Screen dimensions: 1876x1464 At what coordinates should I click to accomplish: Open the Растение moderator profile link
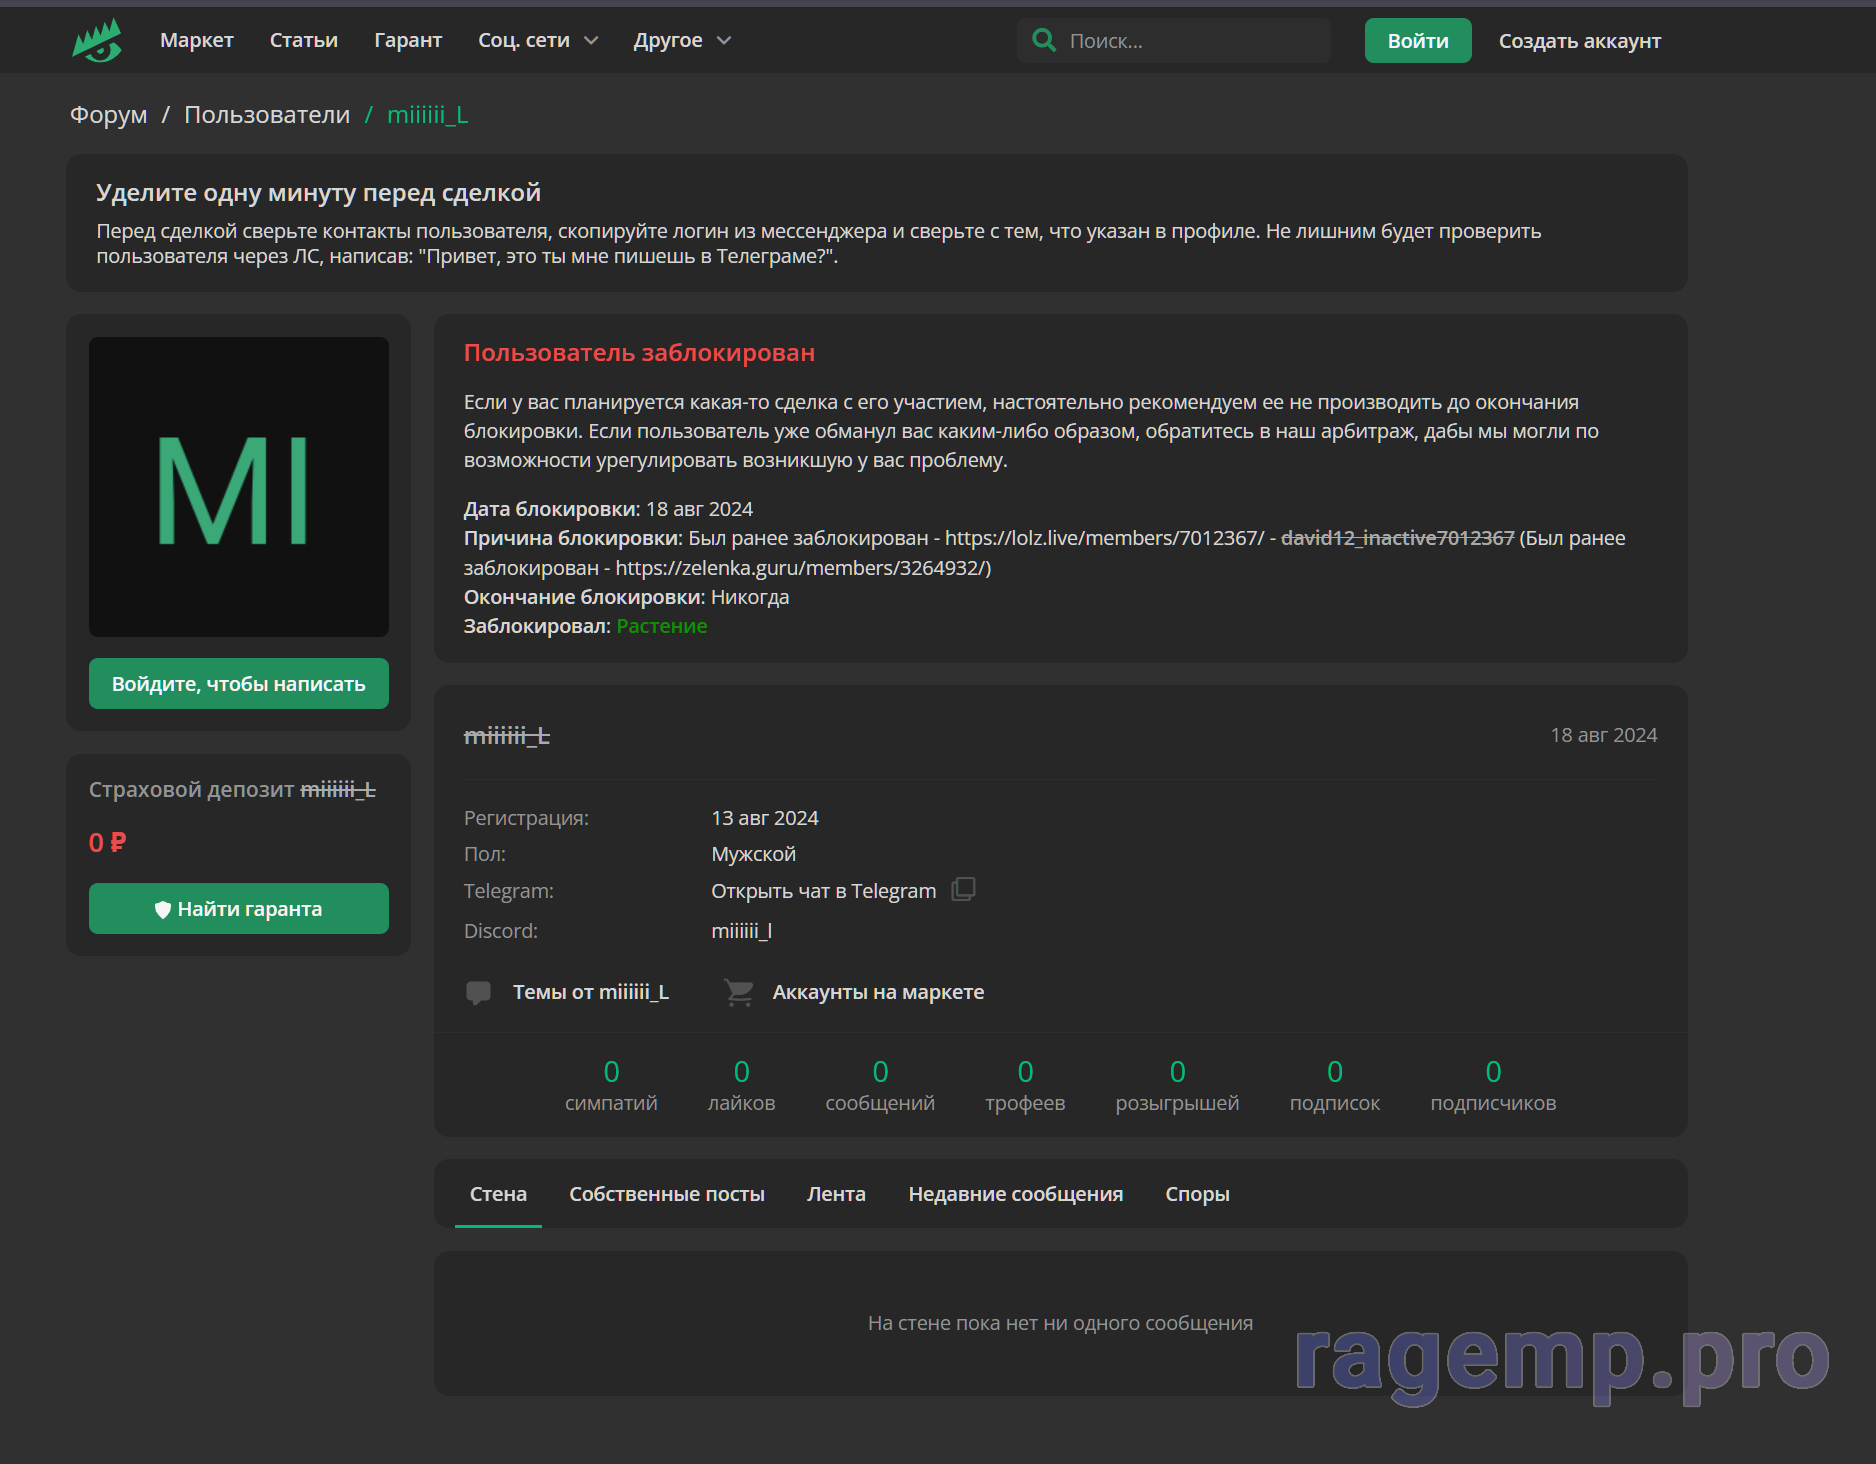[662, 626]
